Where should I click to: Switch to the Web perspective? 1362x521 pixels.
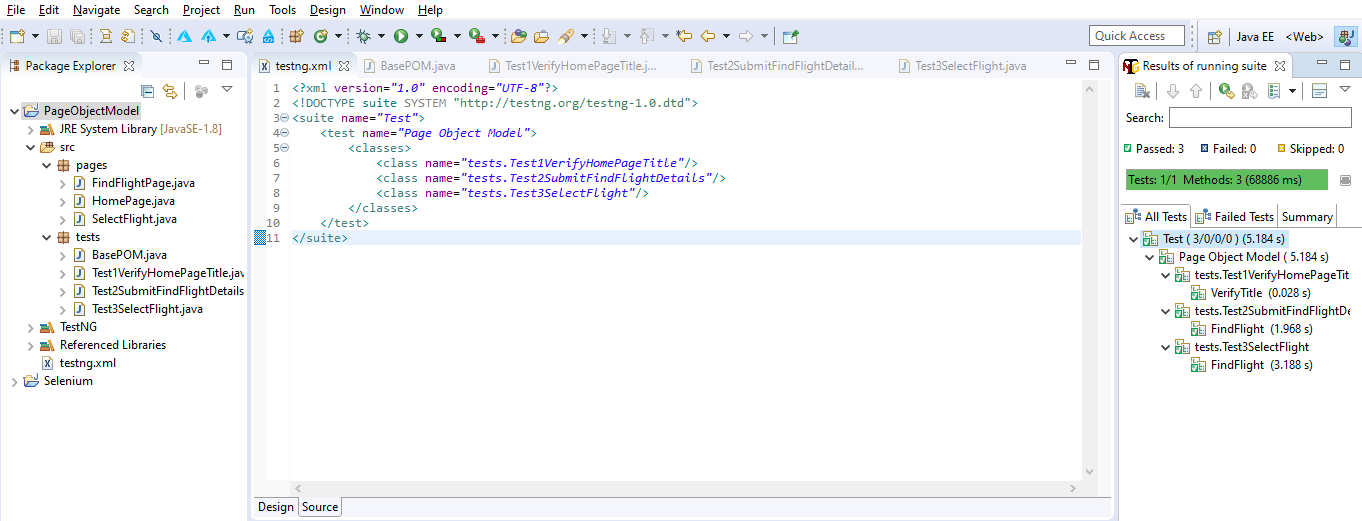coord(1304,36)
